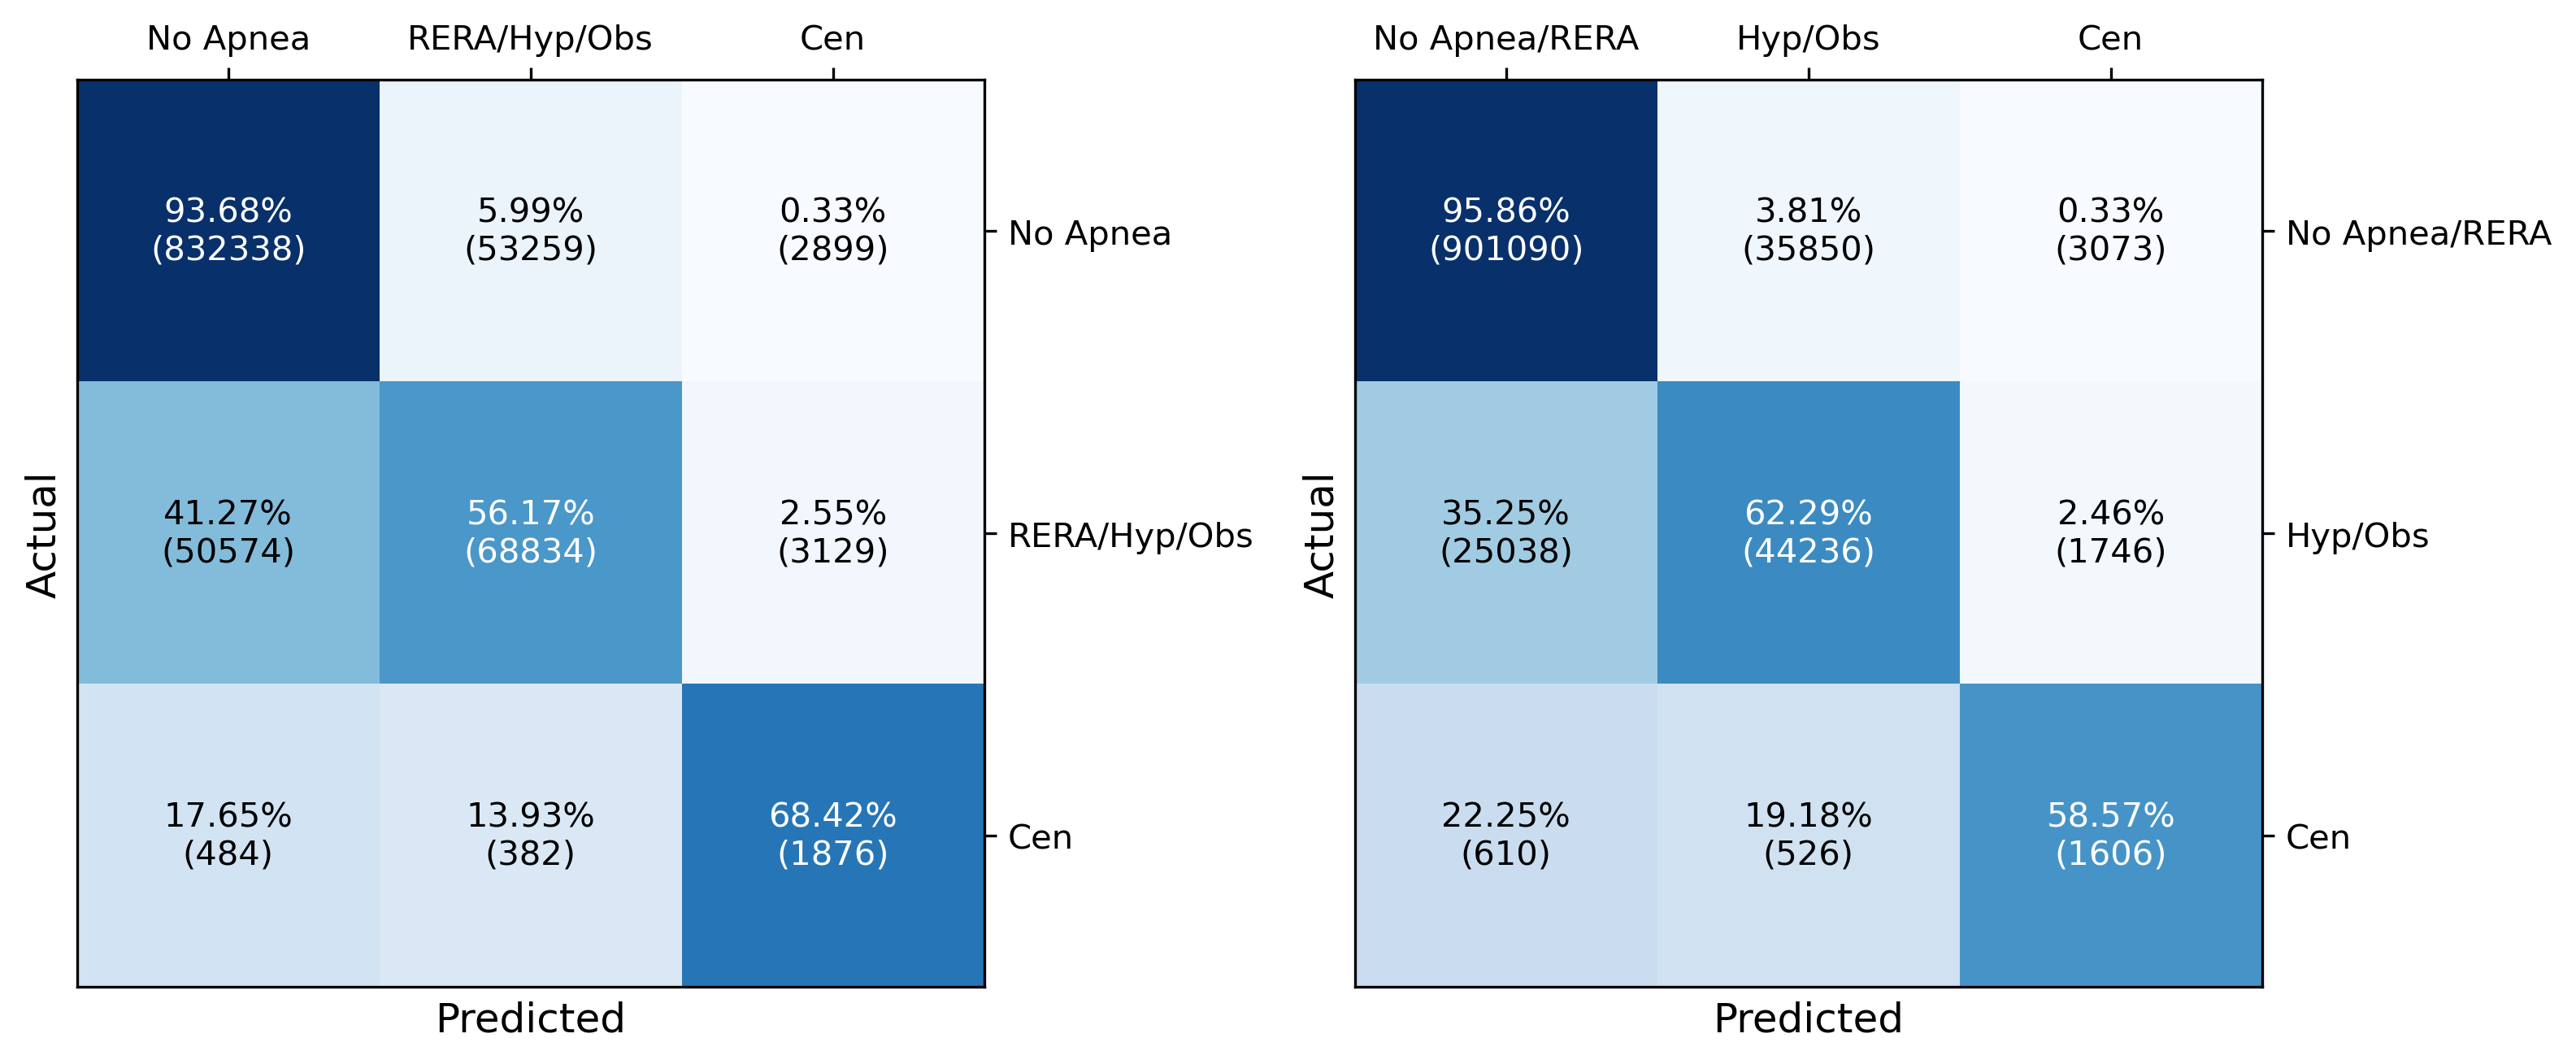Click the cell showing 3.81% (35850)

[1808, 230]
